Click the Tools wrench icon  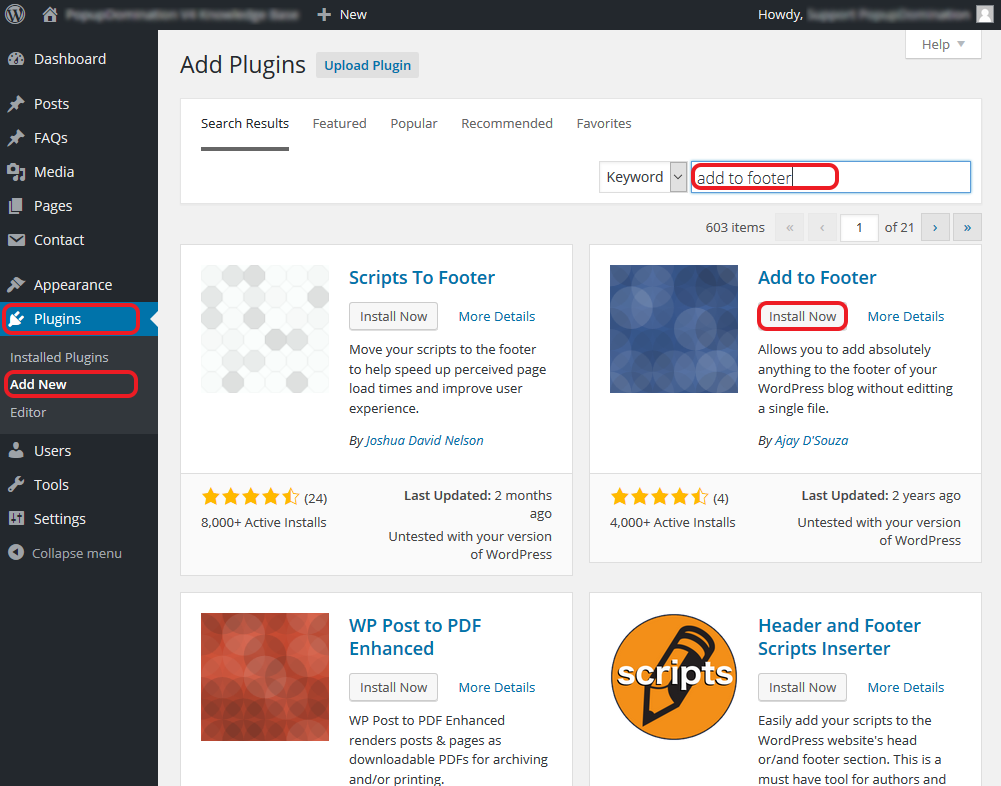pos(16,485)
